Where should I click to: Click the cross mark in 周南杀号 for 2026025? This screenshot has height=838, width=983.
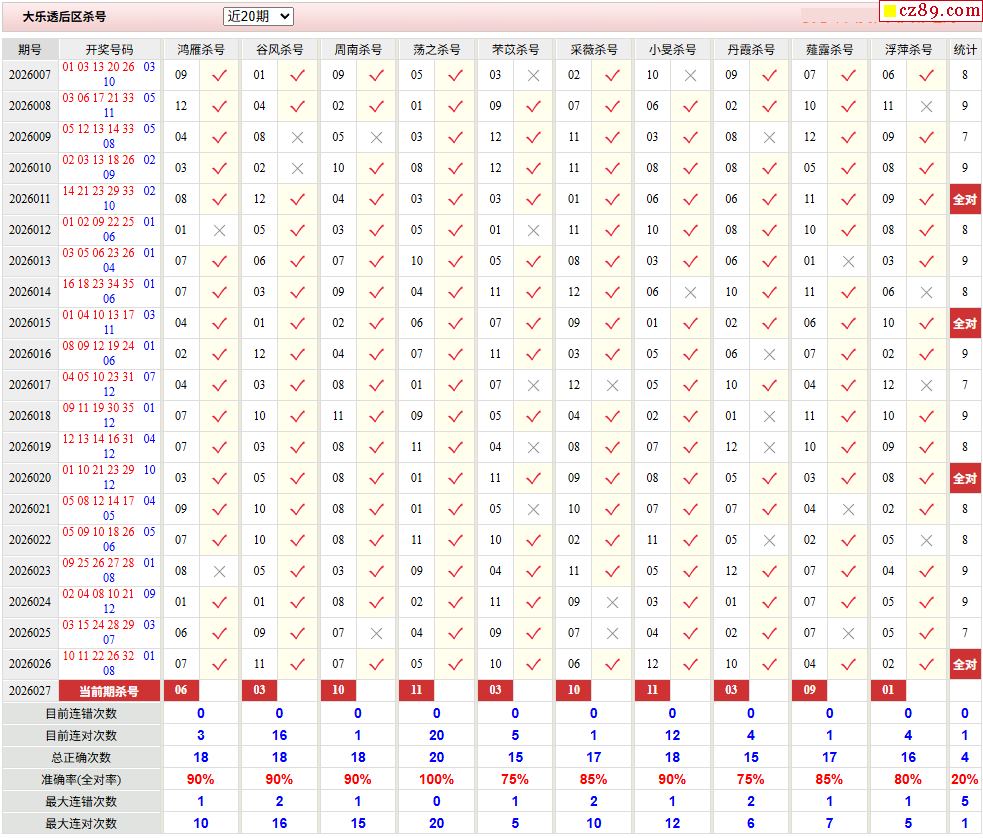[x=376, y=633]
